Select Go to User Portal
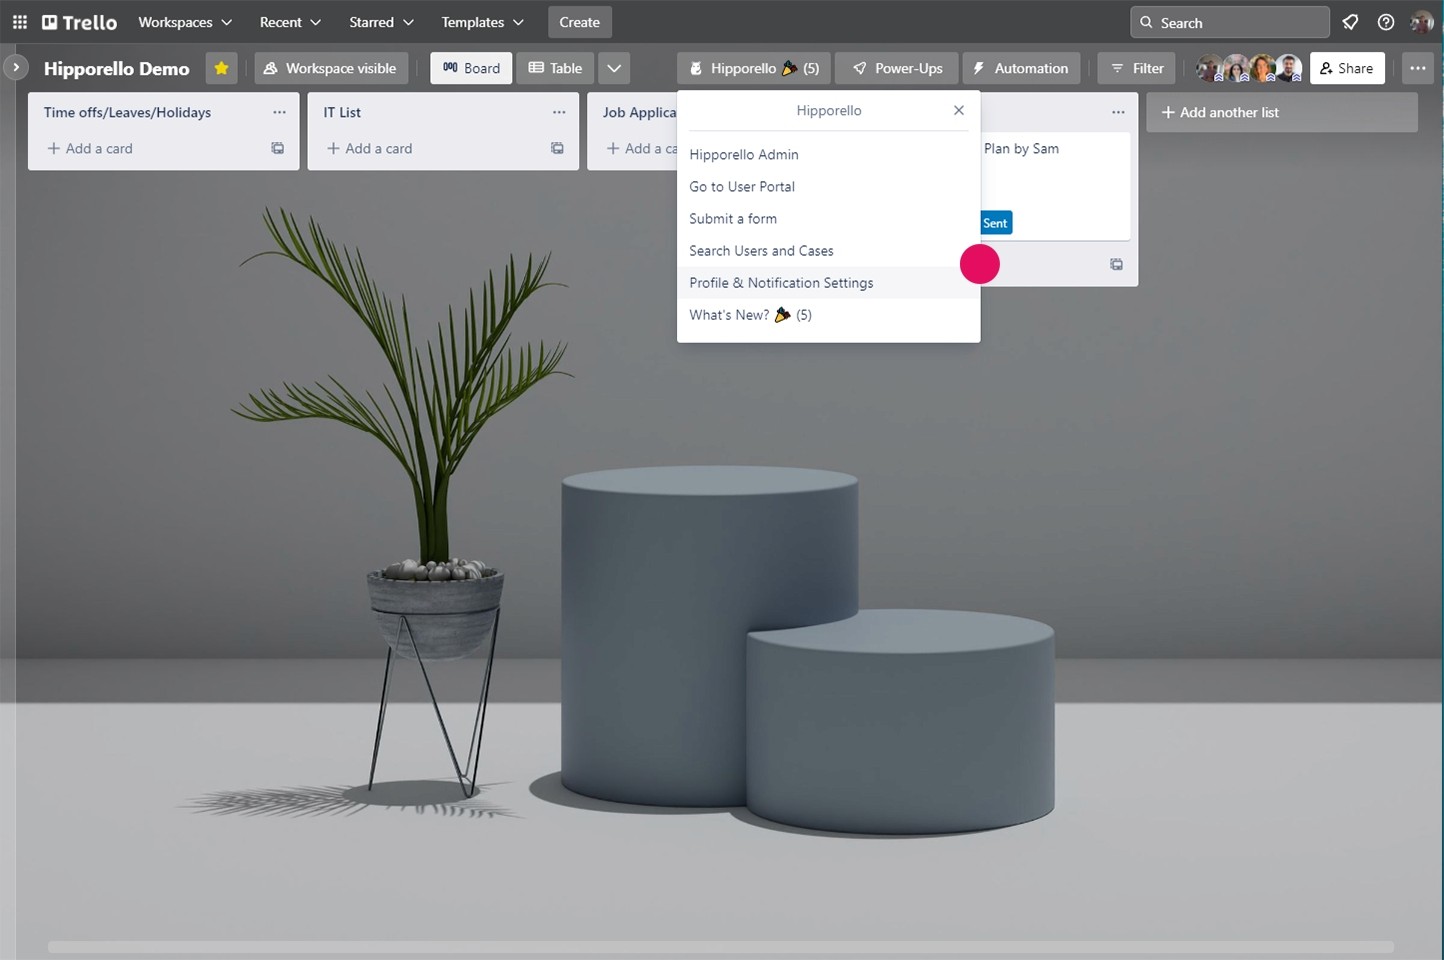Viewport: 1444px width, 960px height. pyautogui.click(x=828, y=186)
